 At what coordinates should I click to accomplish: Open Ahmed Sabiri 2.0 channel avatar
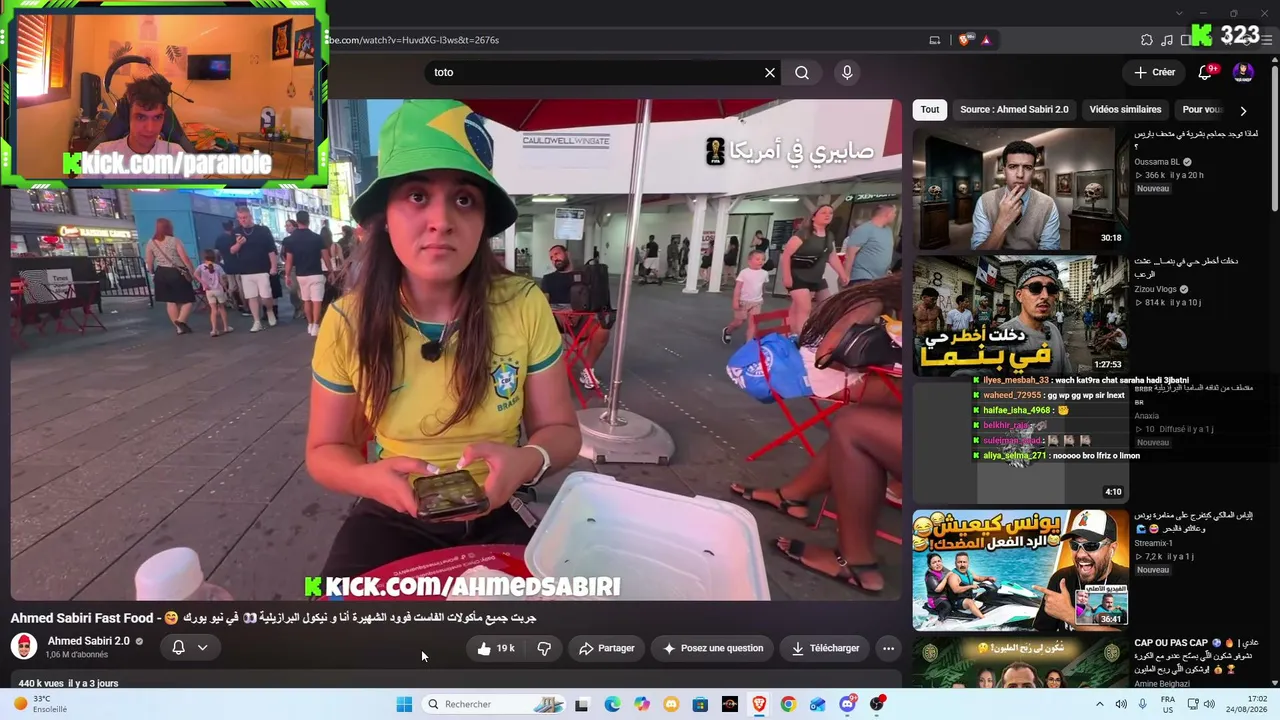24,646
